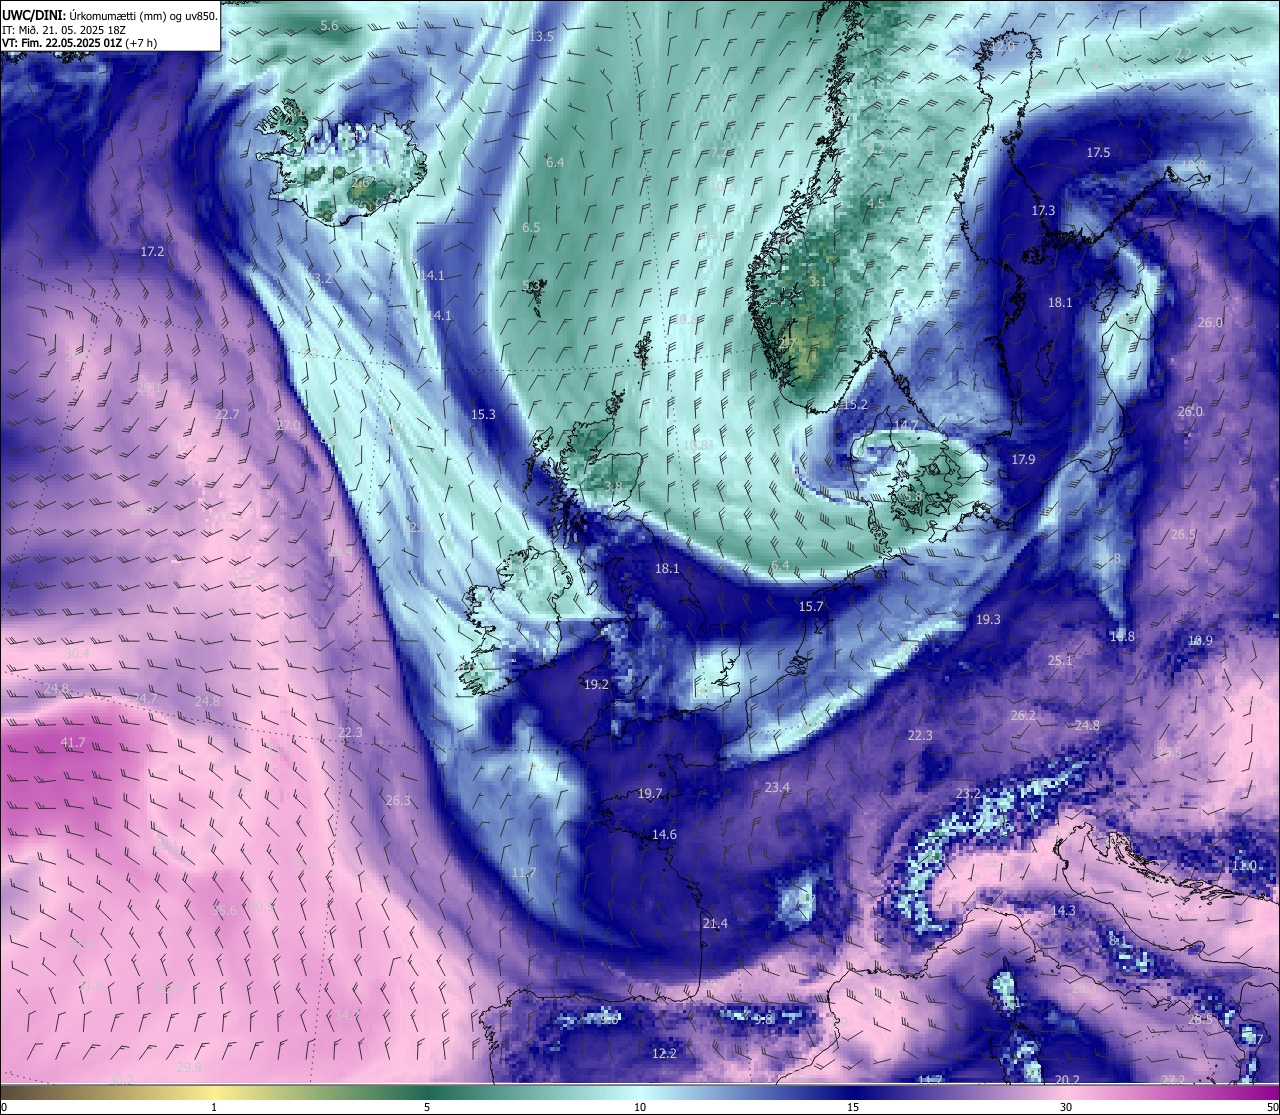Image resolution: width=1280 pixels, height=1115 pixels.
Task: Click the 17.2 value west of Iceland
Action: coord(152,252)
